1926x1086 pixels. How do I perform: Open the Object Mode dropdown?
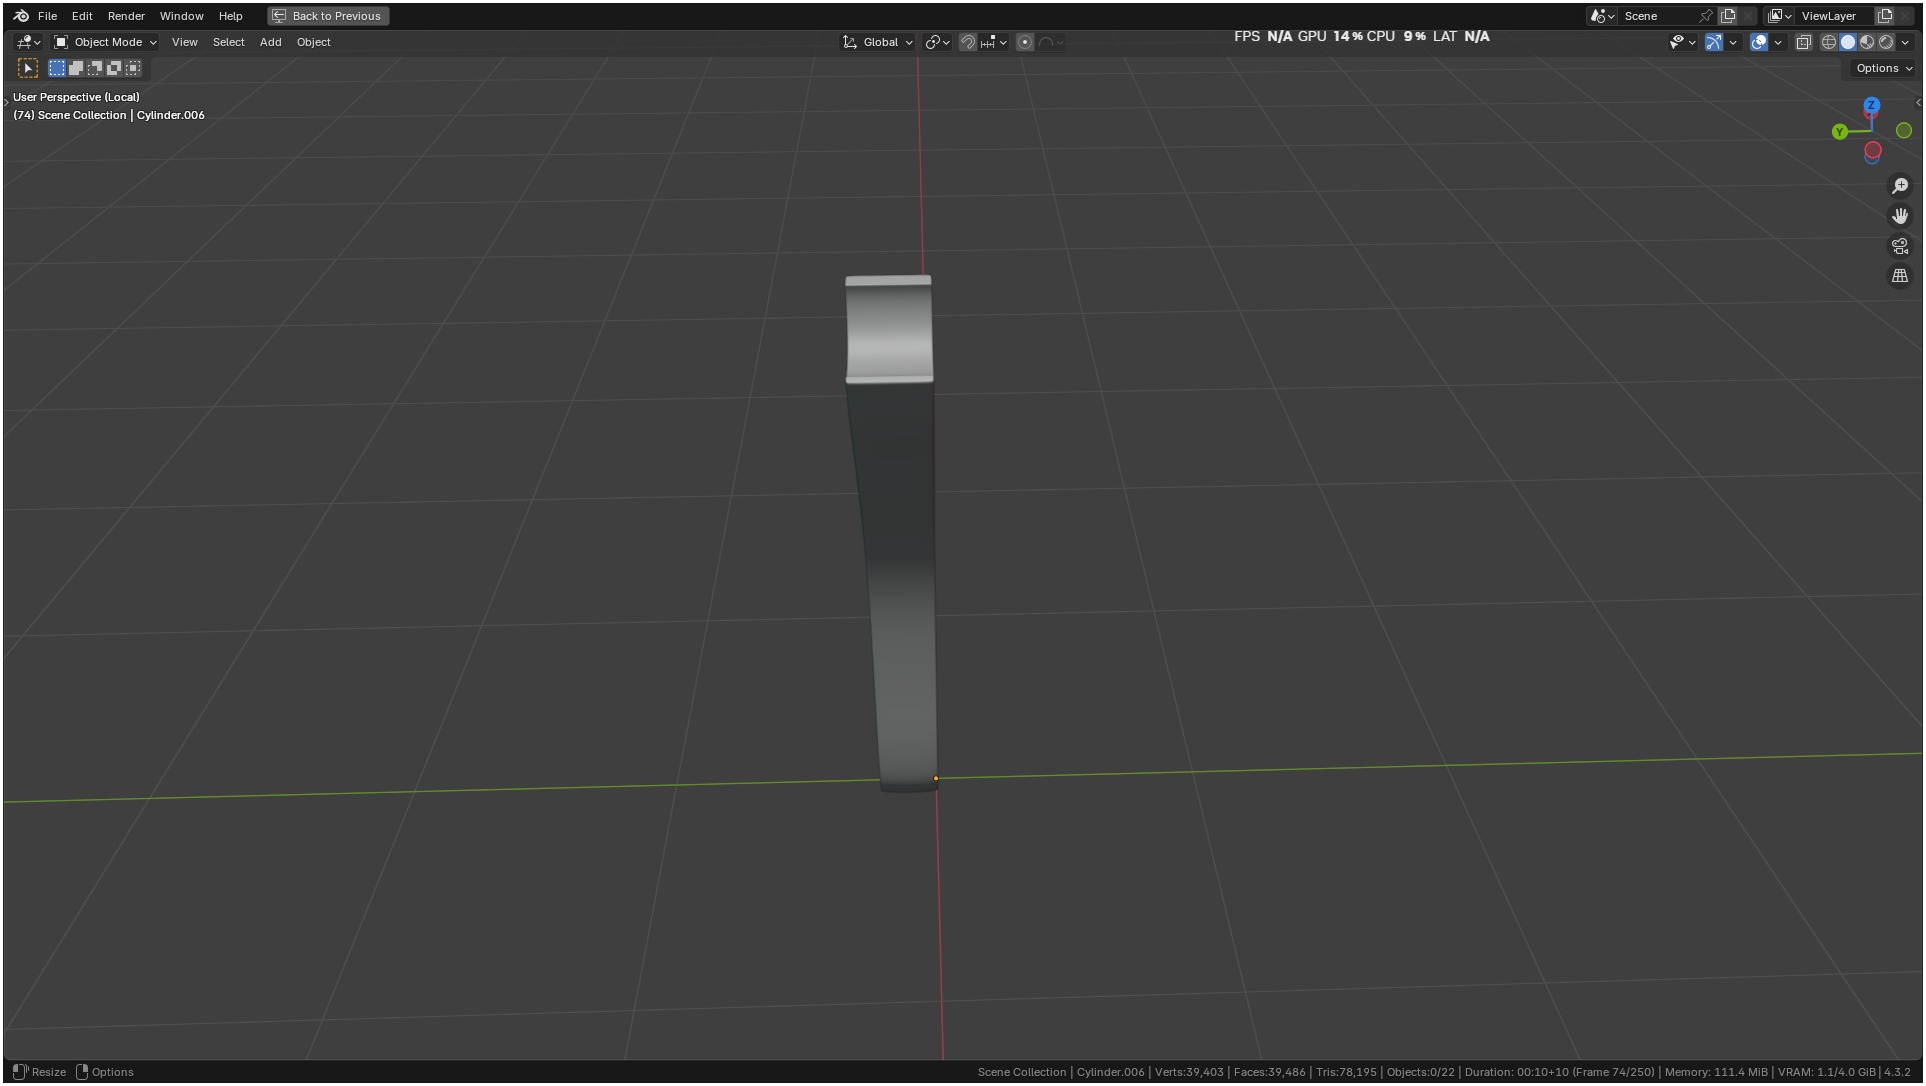click(x=105, y=42)
